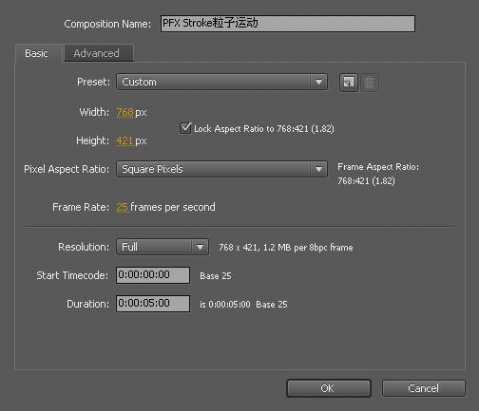The width and height of the screenshot is (479, 411).
Task: Click the 'Base 25' text beside Start Timecode
Action: click(215, 276)
